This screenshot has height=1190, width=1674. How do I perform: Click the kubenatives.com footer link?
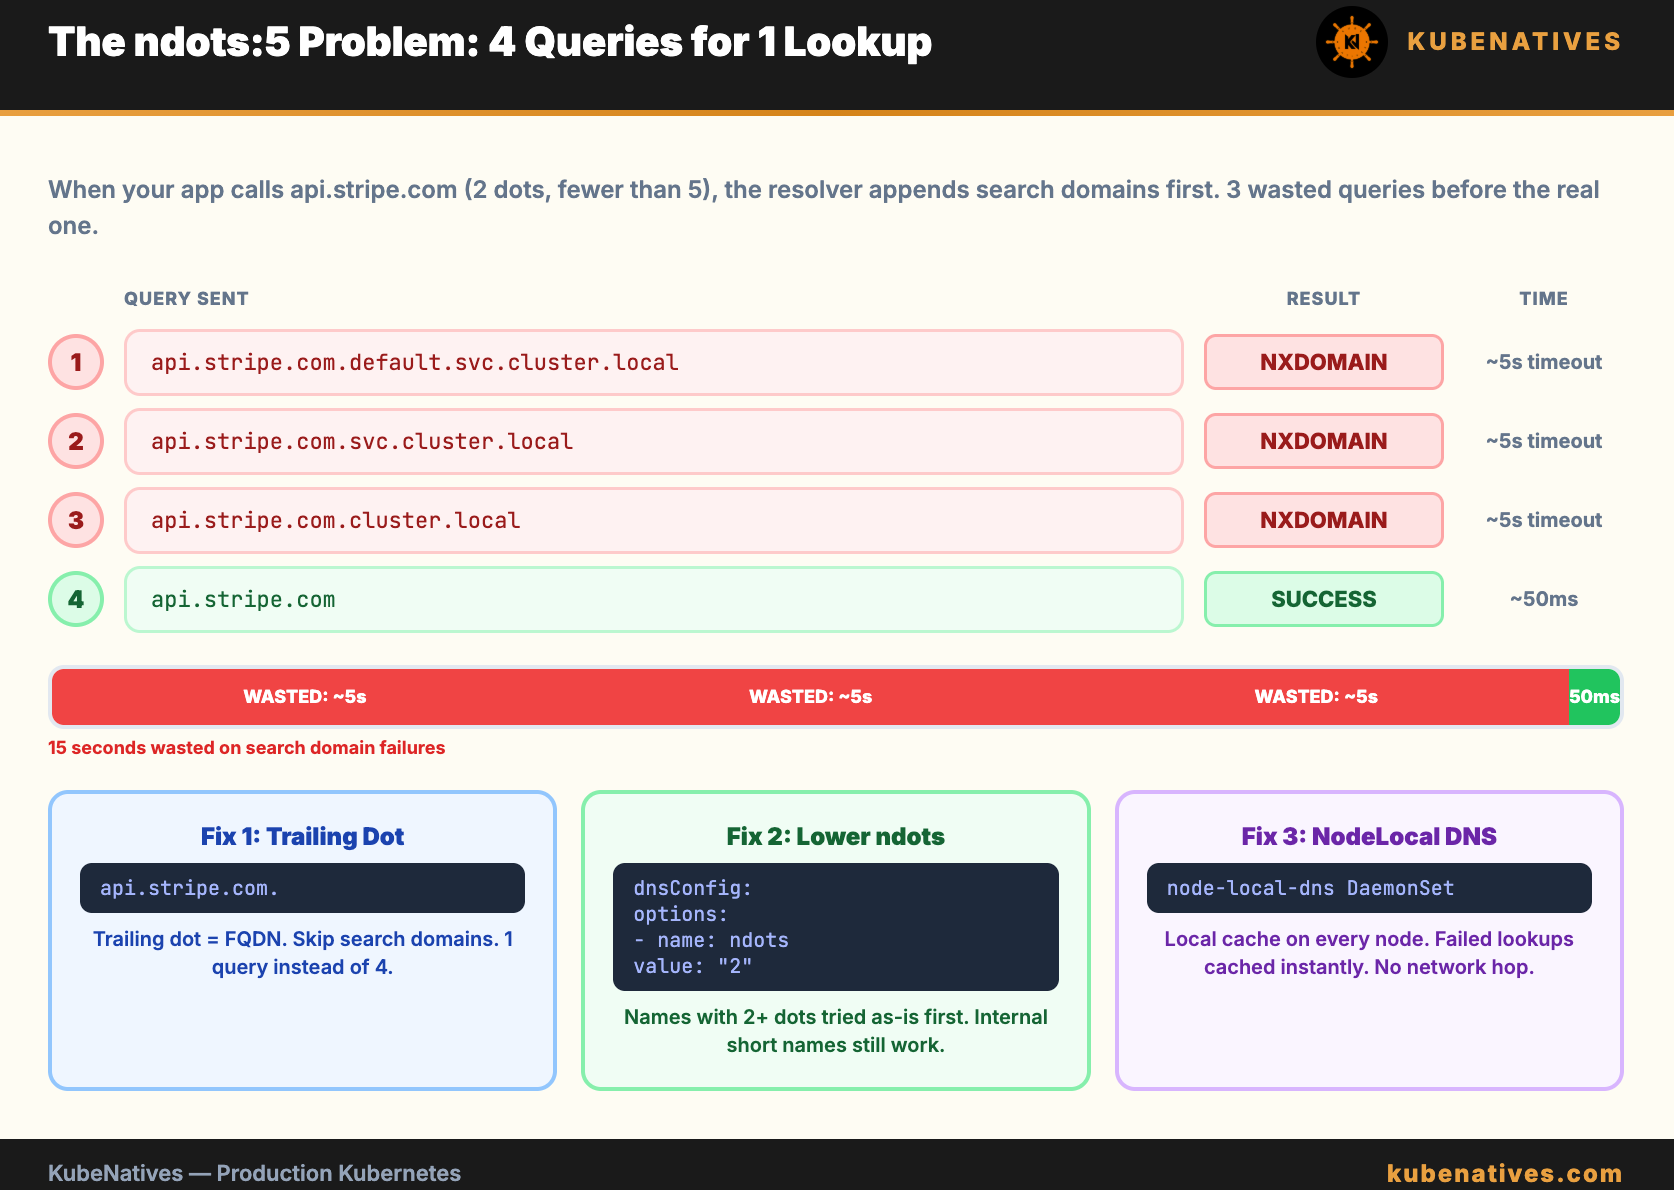(x=1504, y=1173)
